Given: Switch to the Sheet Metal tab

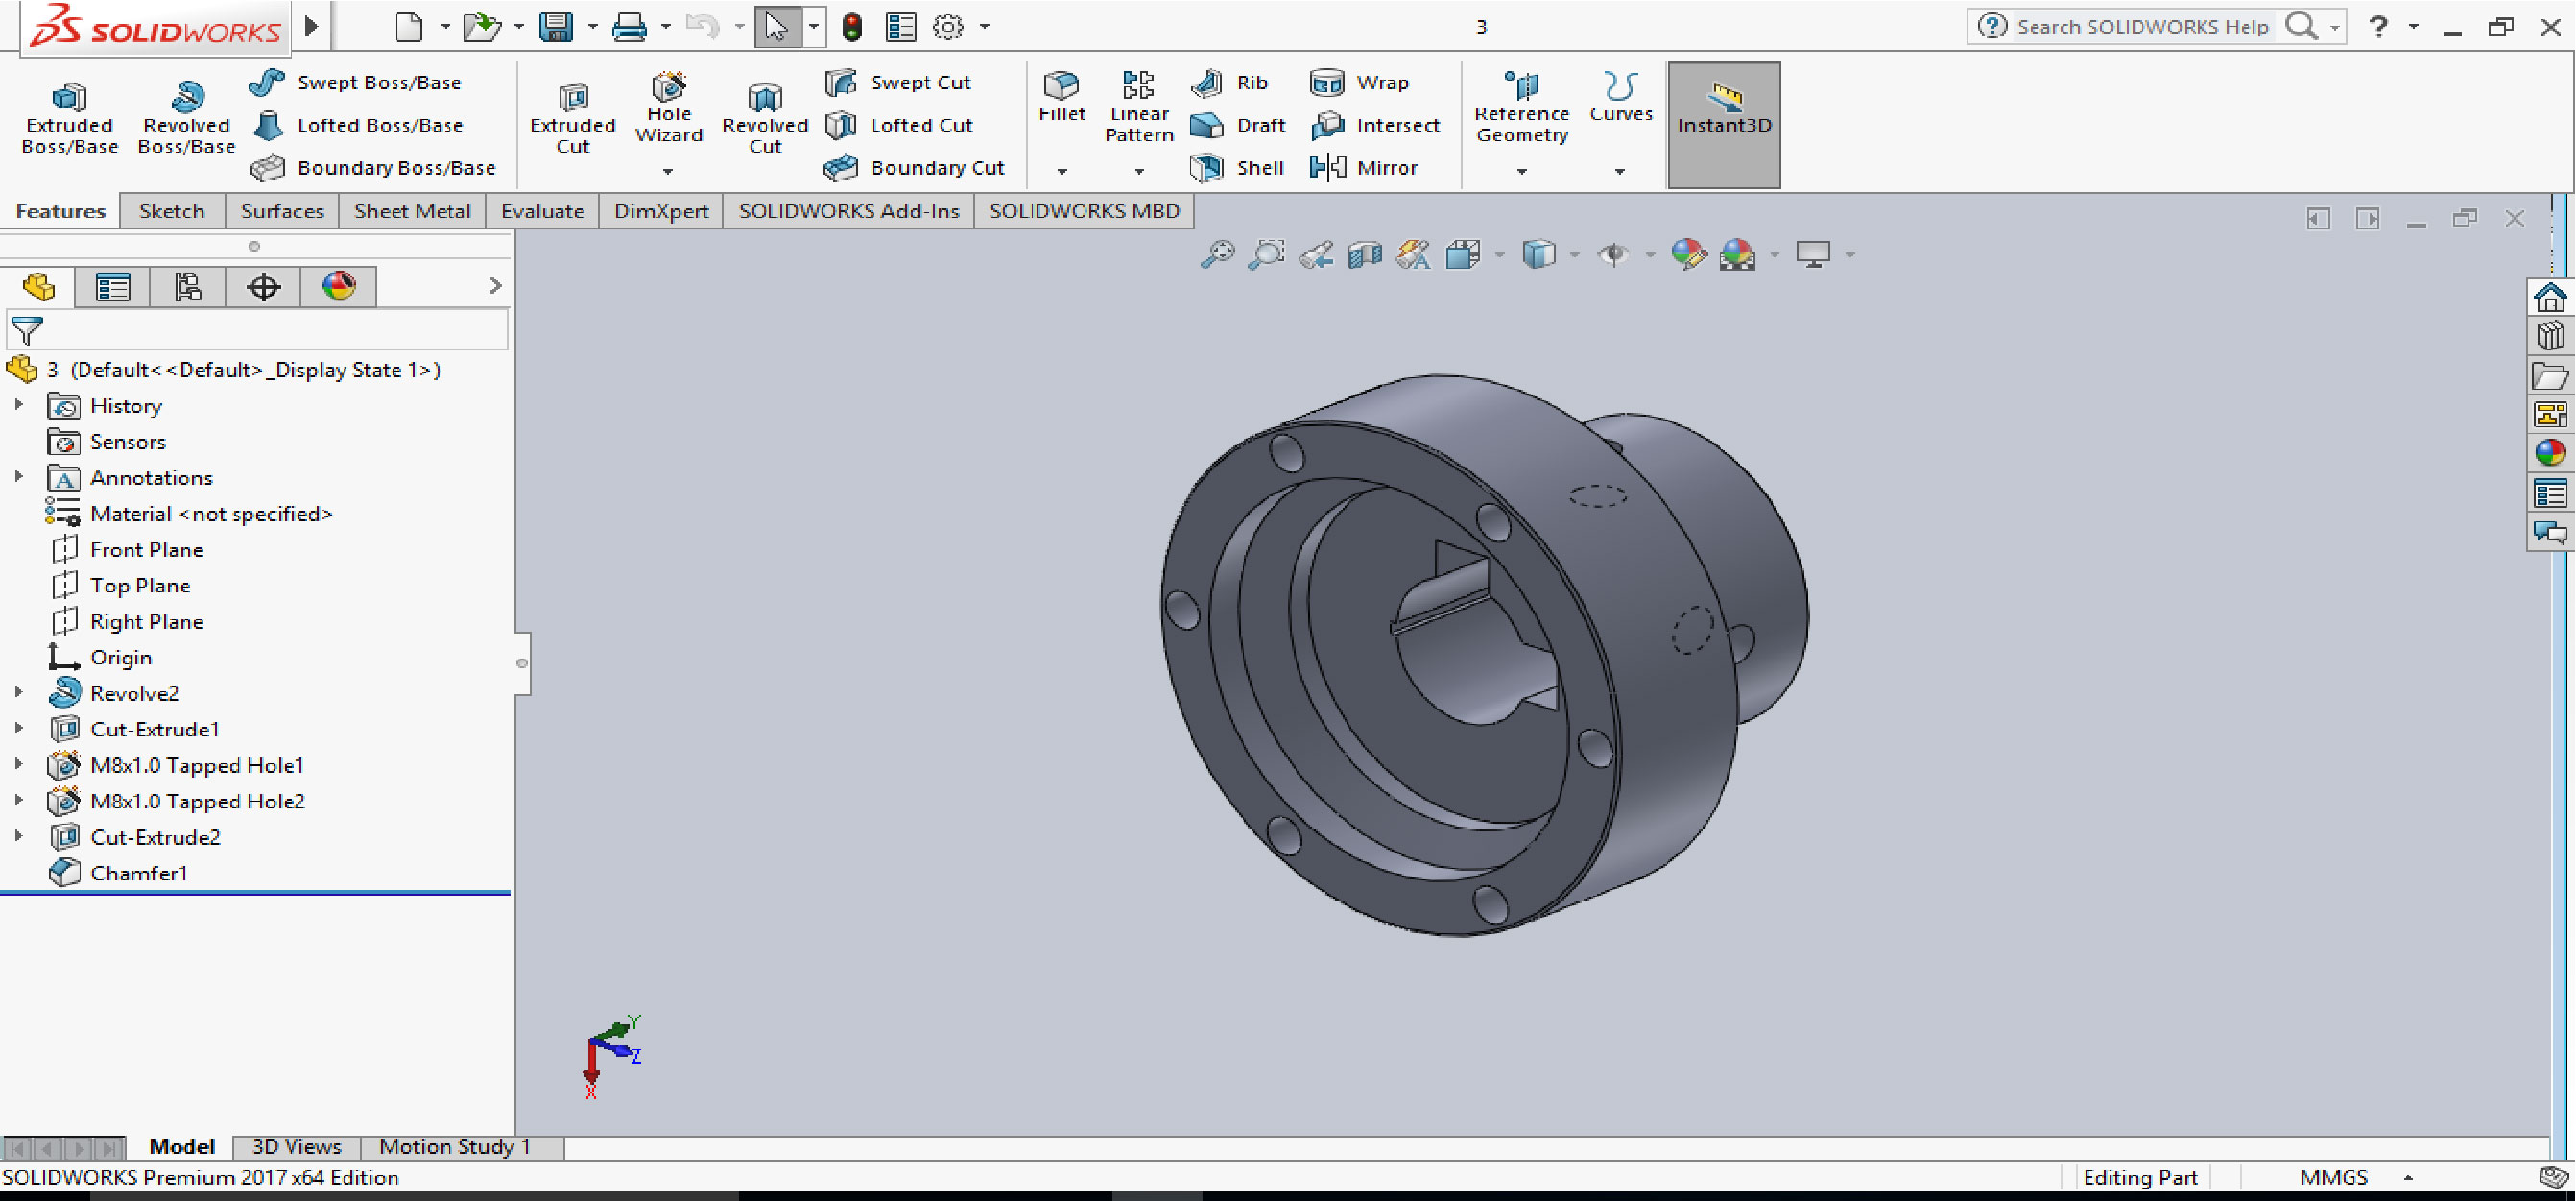Looking at the screenshot, I should pos(412,211).
